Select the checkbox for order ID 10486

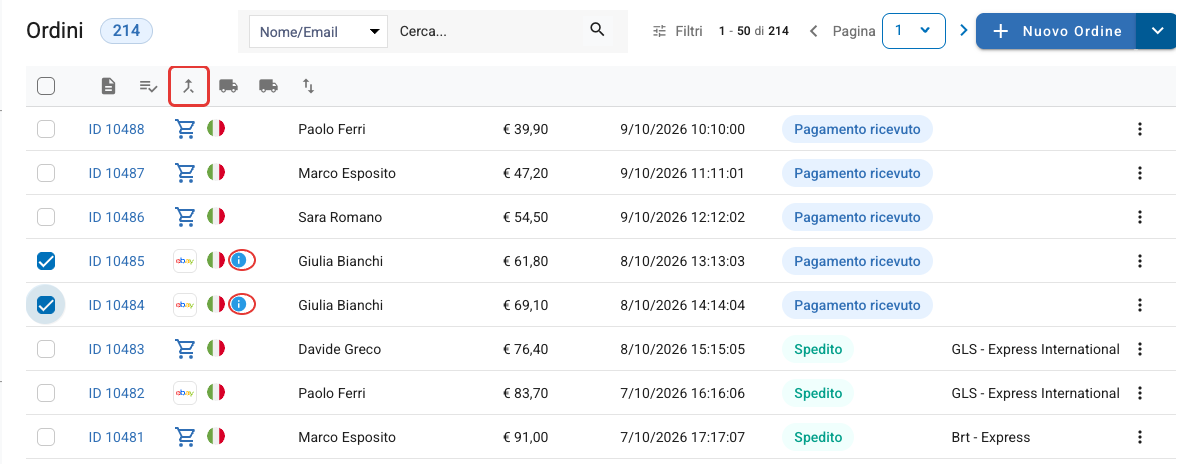(46, 217)
